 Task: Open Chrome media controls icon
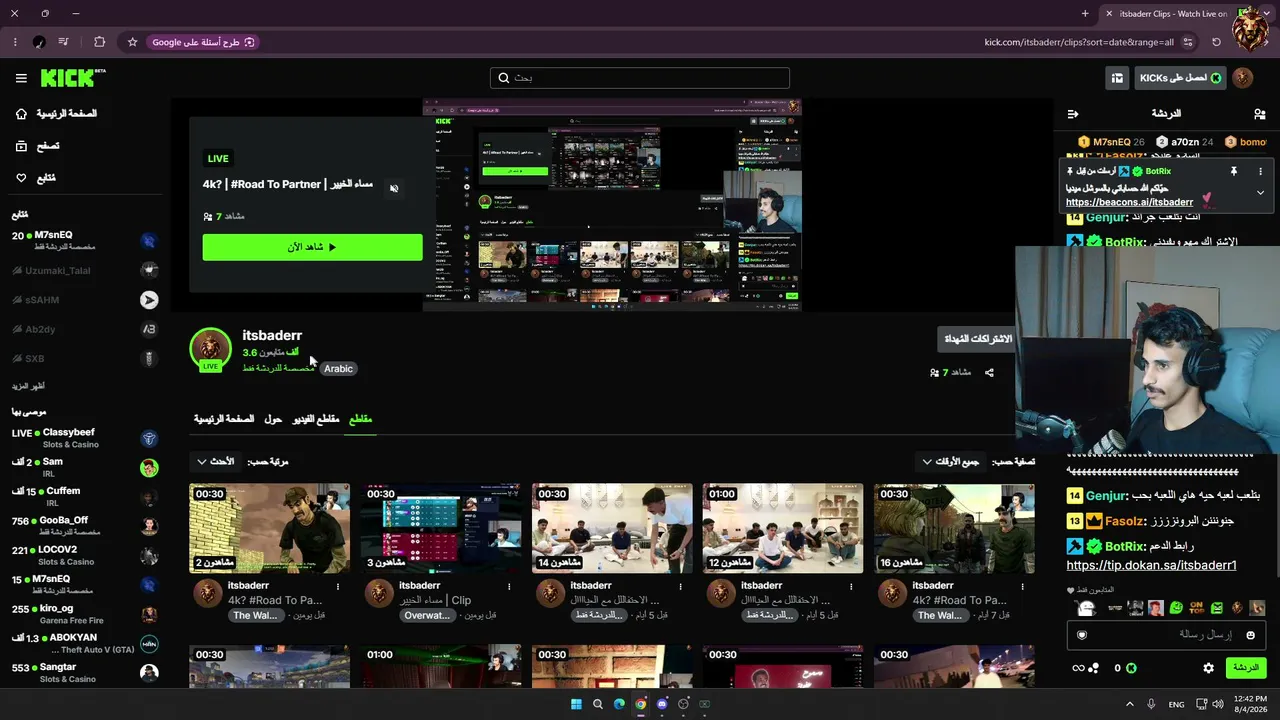click(64, 42)
